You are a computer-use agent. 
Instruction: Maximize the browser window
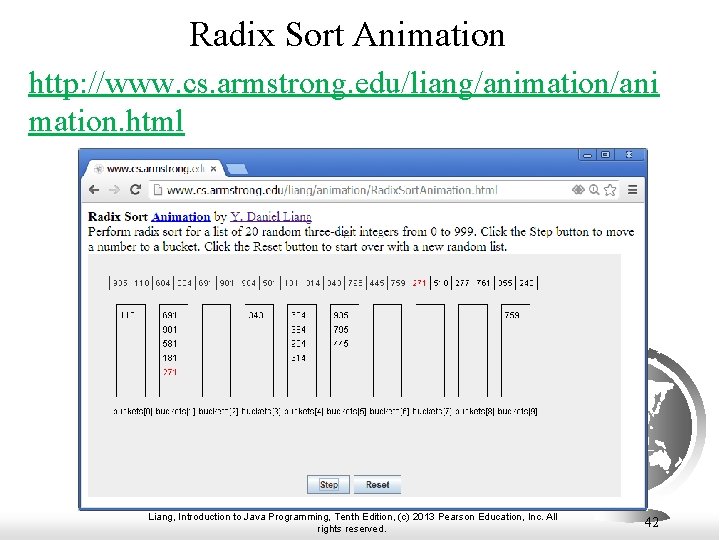tap(605, 155)
